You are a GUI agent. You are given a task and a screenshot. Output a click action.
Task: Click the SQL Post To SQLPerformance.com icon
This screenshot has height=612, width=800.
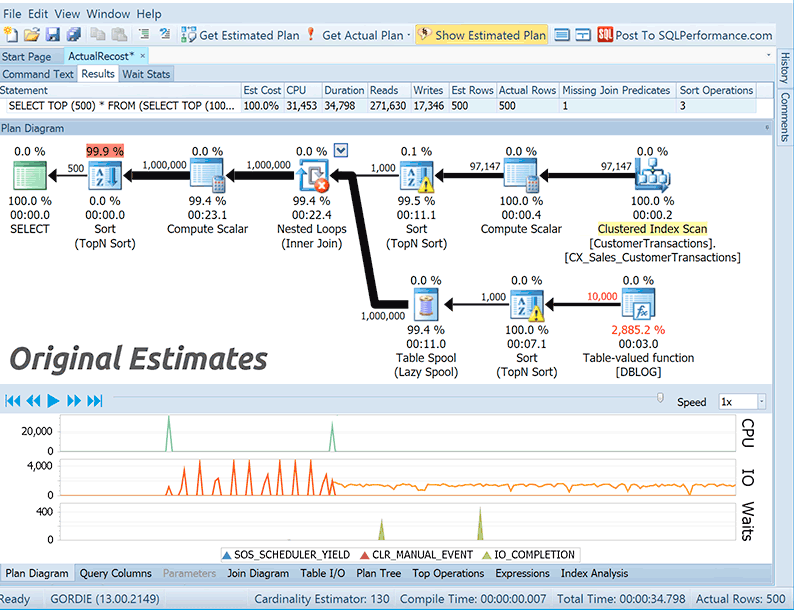click(x=604, y=34)
